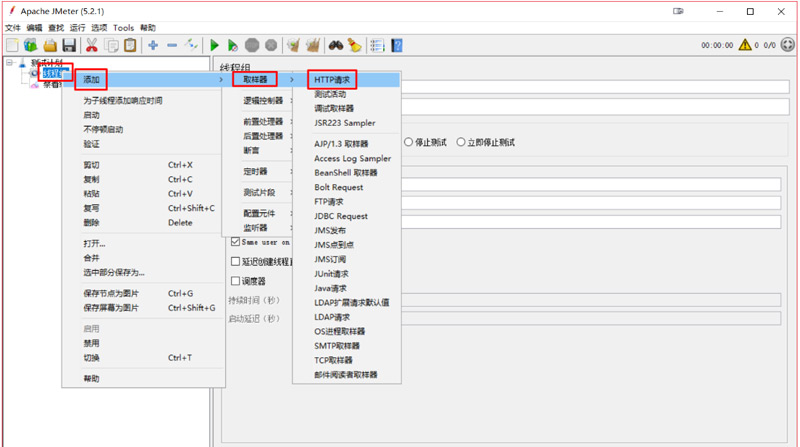Click the grey Stop octagon icon
800x447 pixels.
(252, 45)
